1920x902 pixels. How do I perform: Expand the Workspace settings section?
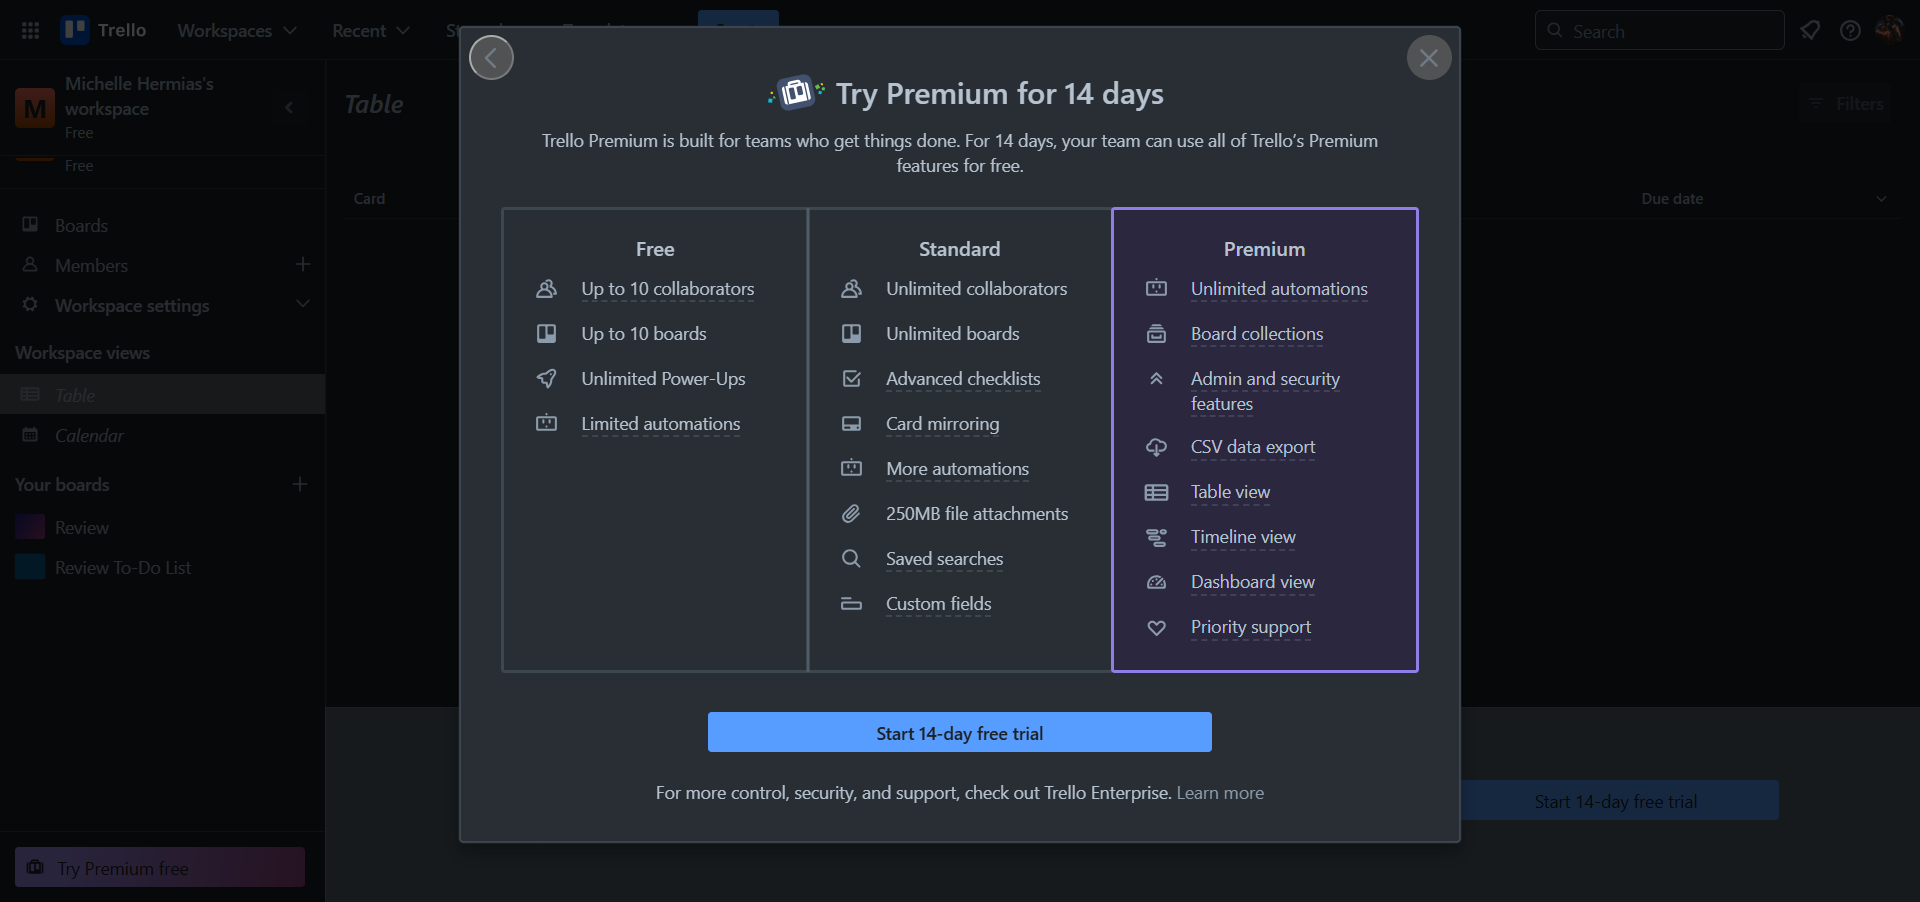(303, 304)
